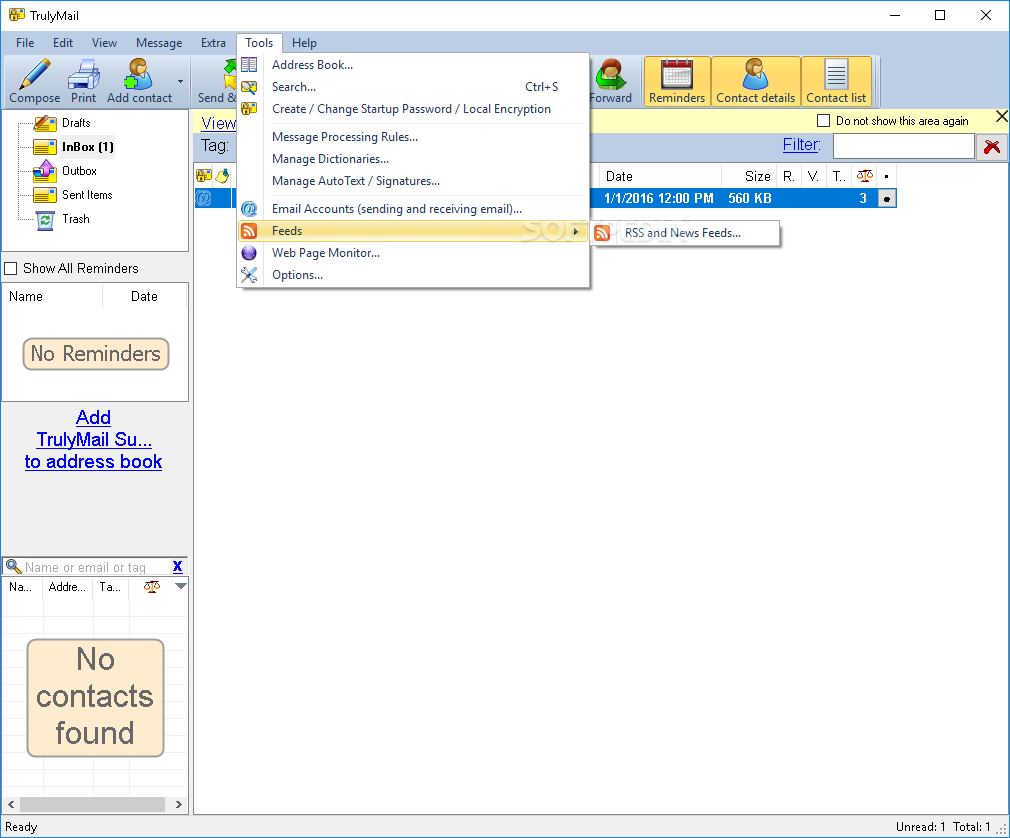Viewport: 1010px width, 838px height.
Task: Select the InBox (1) folder
Action: [x=88, y=147]
